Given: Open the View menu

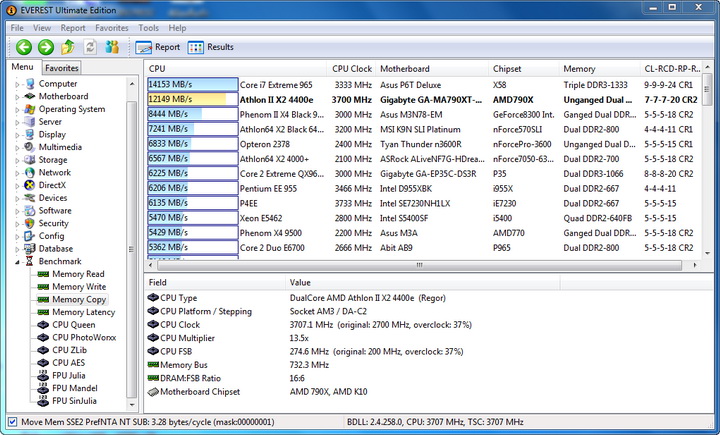Looking at the screenshot, I should click(x=42, y=28).
